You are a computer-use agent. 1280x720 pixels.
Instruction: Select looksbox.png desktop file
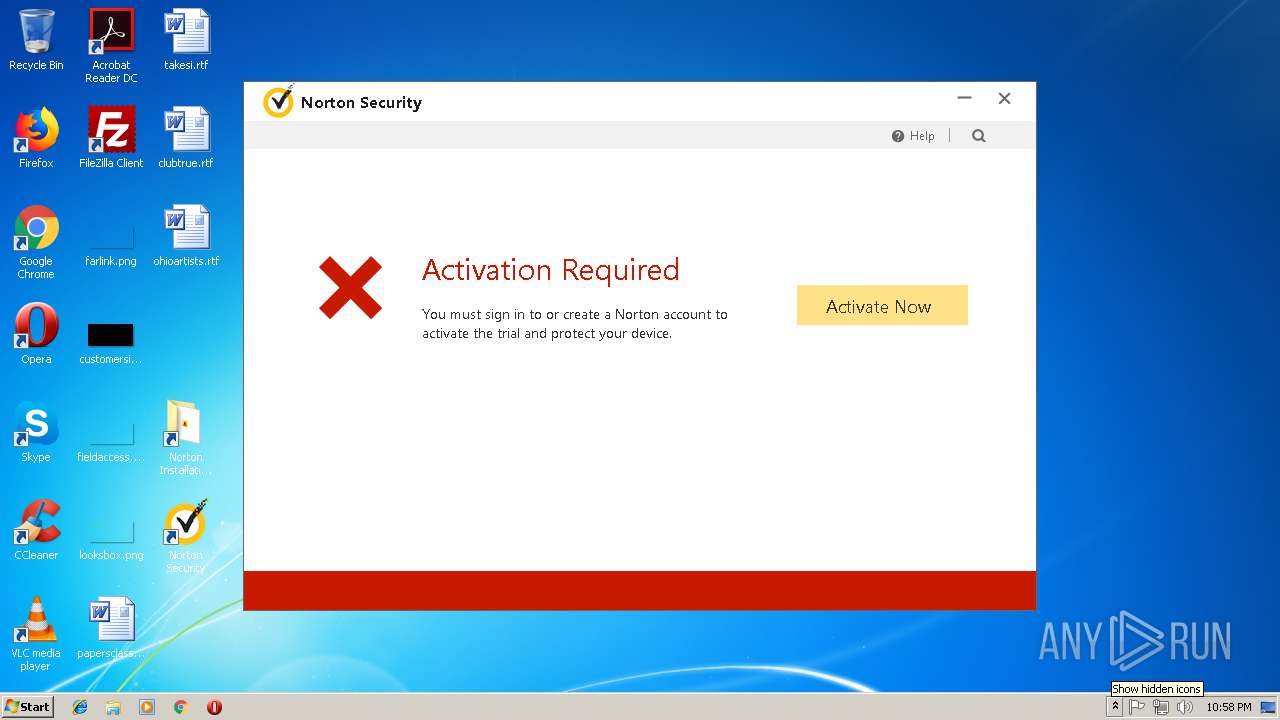tap(111, 540)
